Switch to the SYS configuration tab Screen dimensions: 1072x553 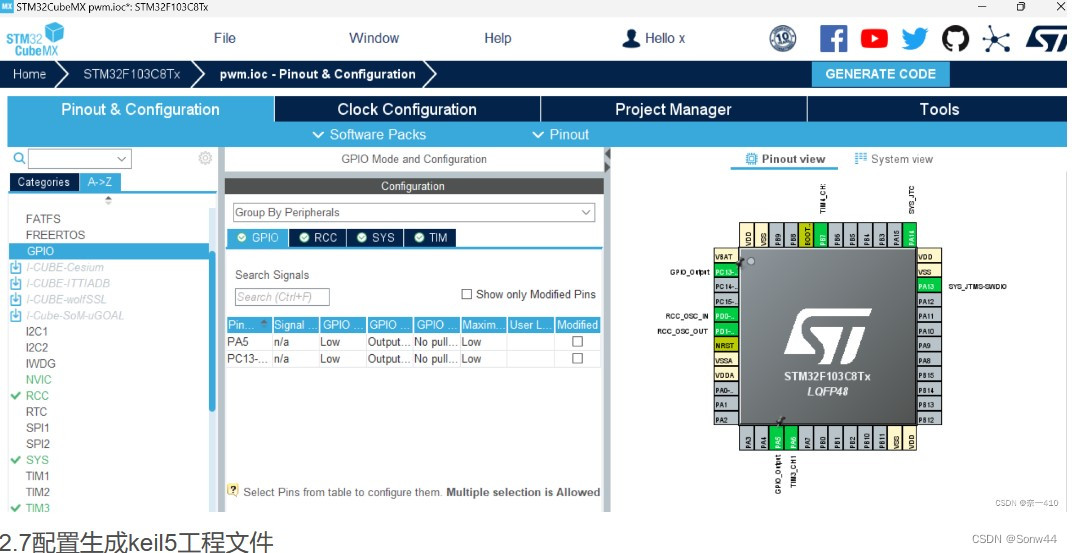375,237
